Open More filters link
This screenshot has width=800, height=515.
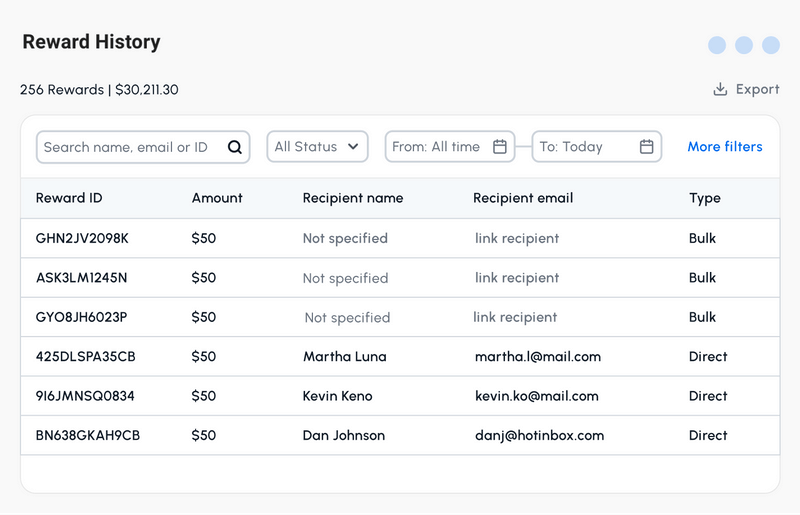725,147
